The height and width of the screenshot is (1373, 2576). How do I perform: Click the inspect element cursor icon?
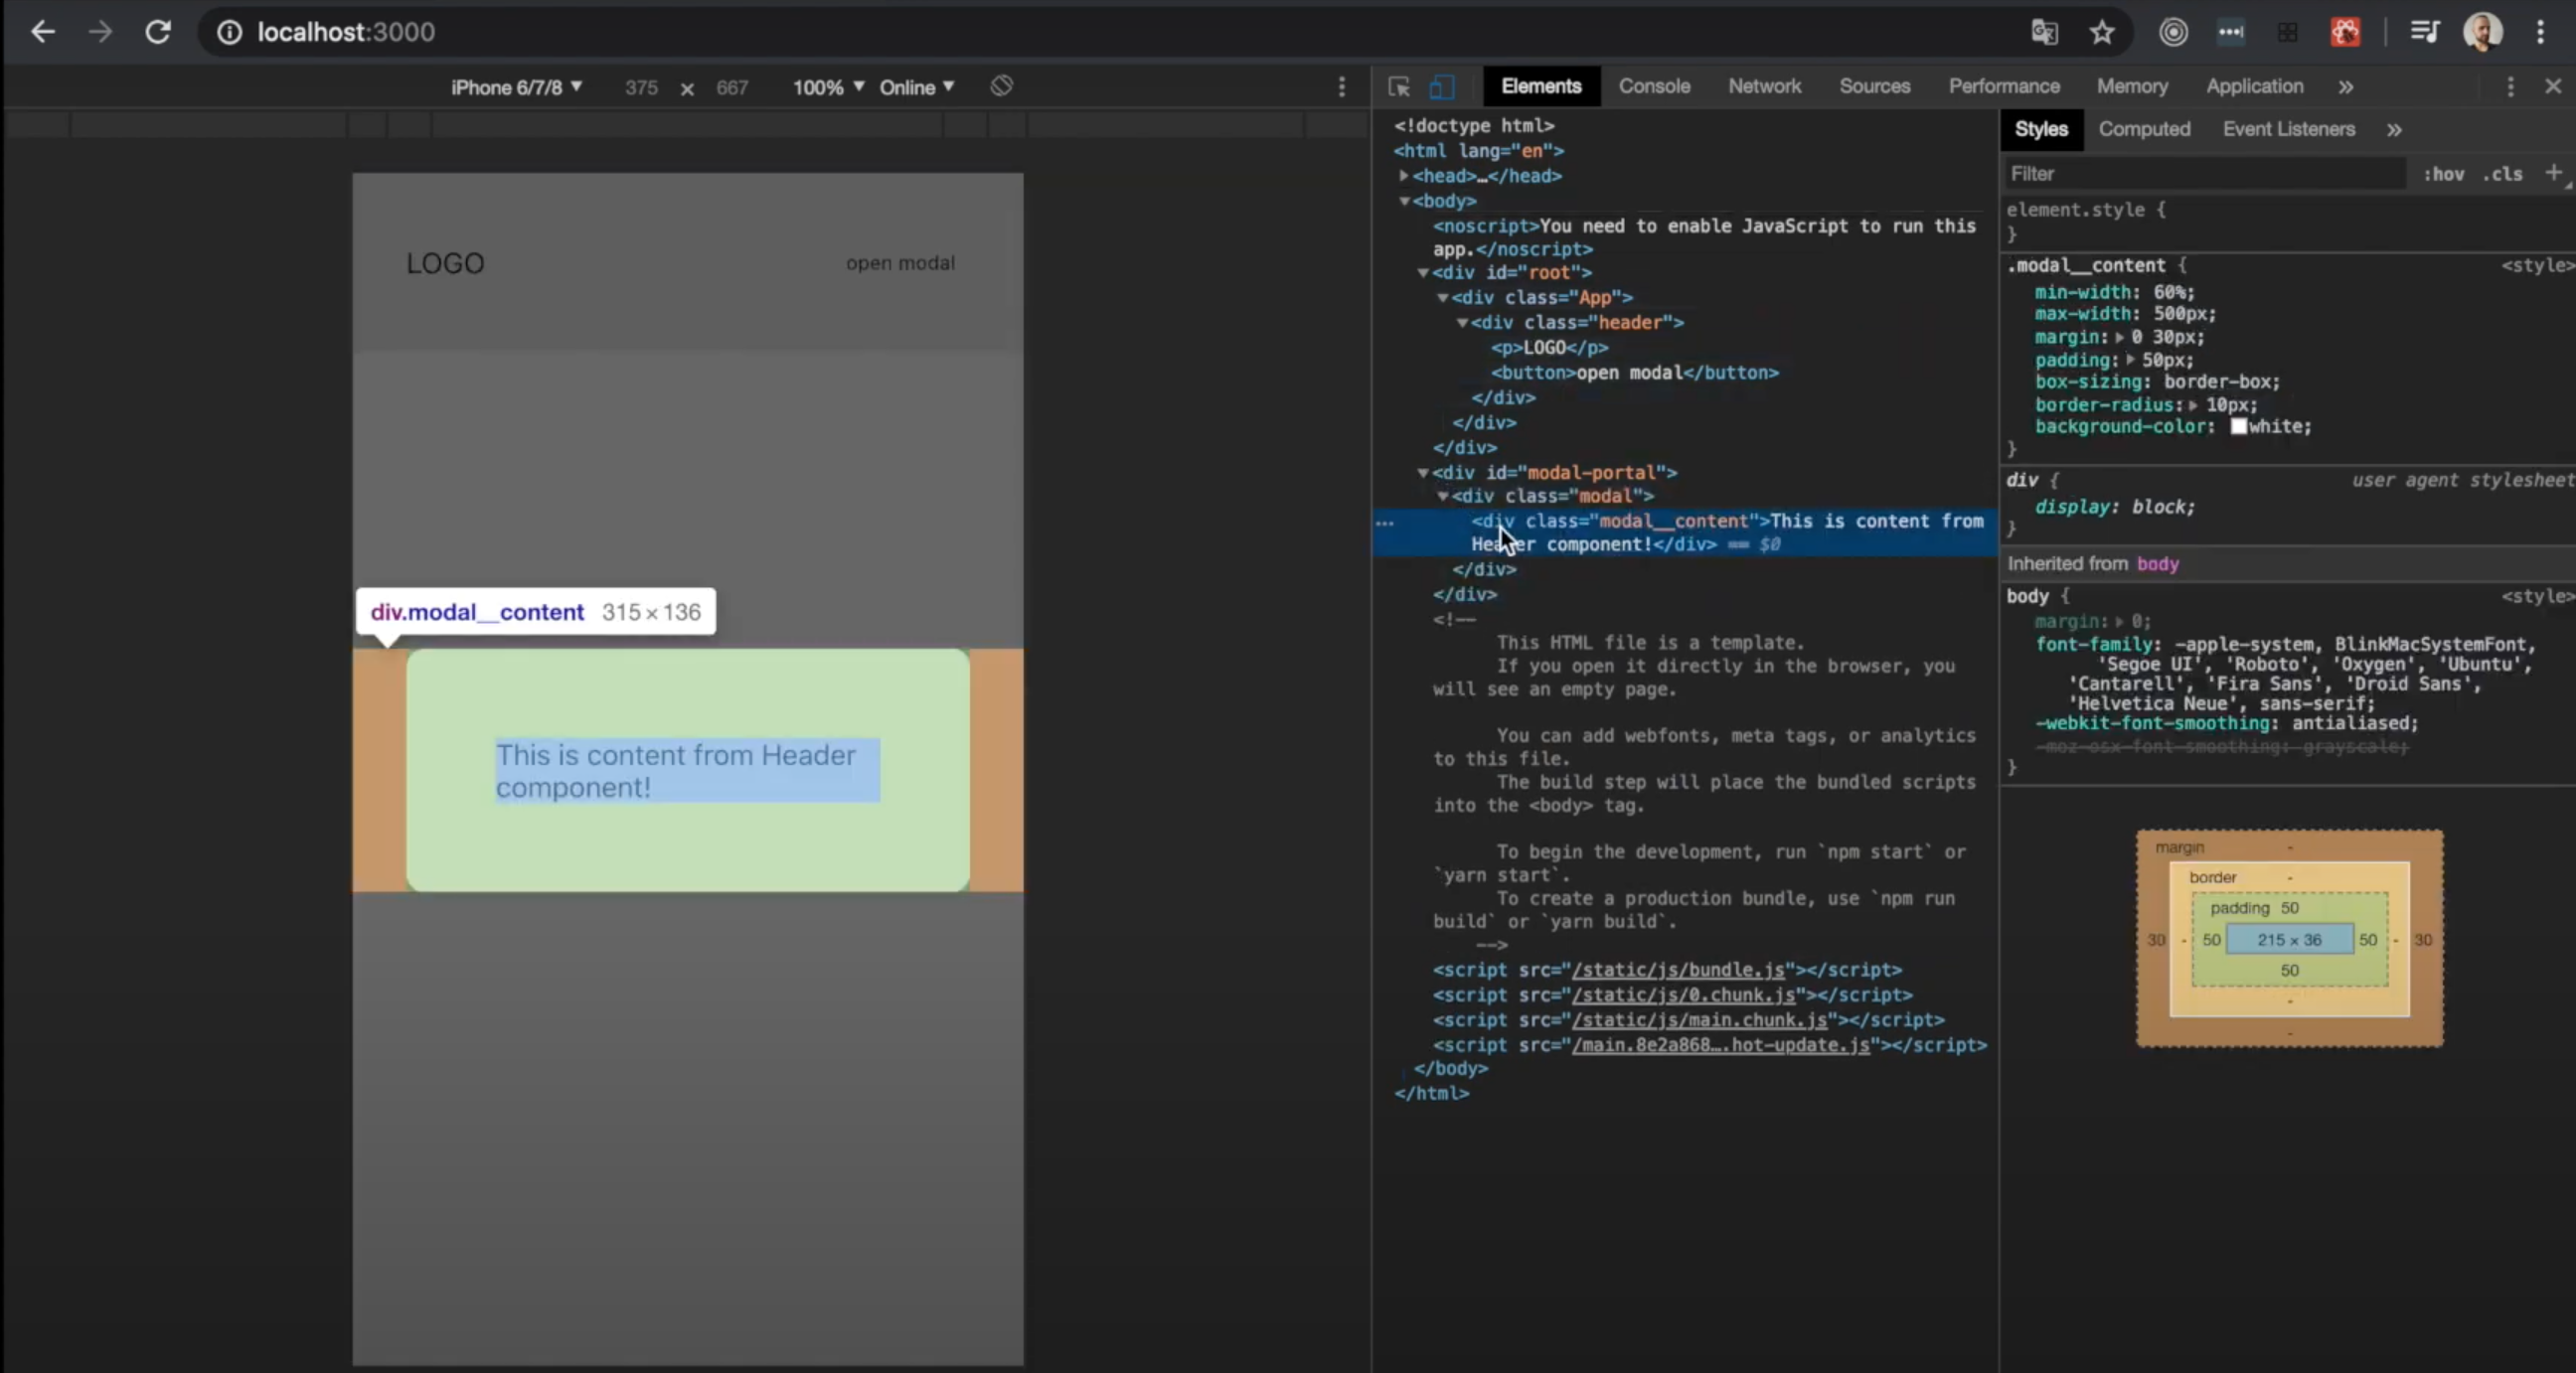(1398, 85)
